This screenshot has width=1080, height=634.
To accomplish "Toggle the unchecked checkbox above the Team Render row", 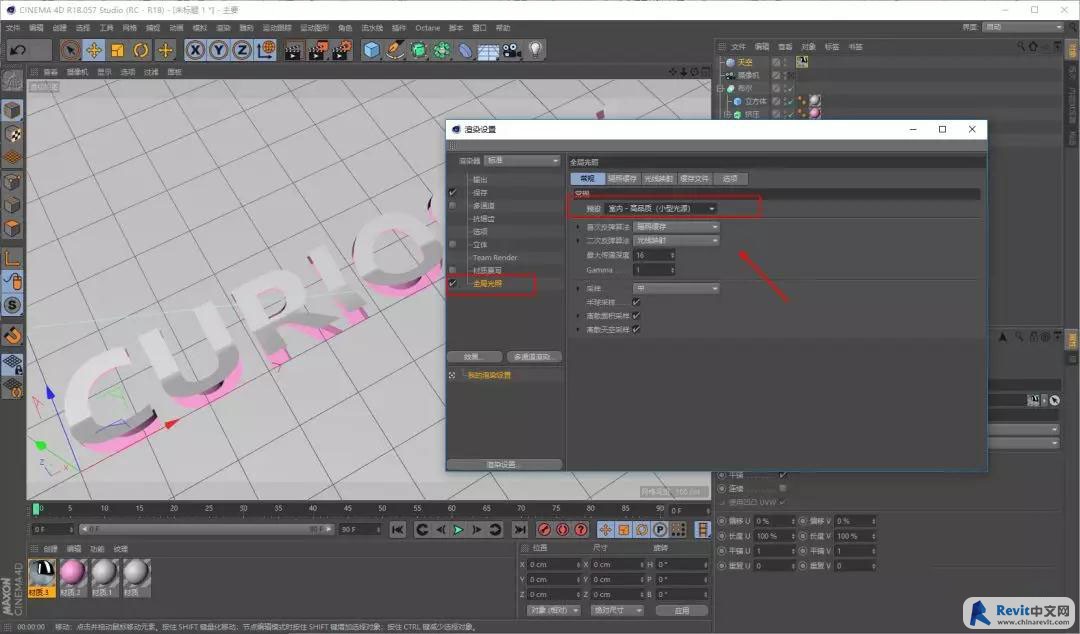I will click(x=453, y=245).
